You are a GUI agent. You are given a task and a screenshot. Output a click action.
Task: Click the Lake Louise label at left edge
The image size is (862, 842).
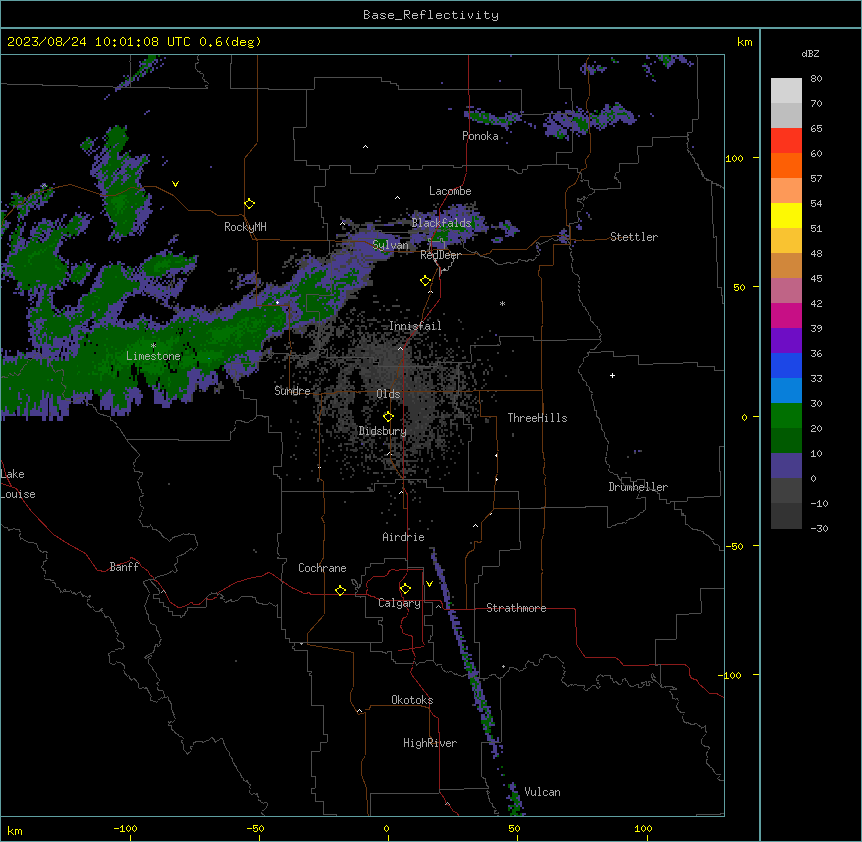click(18, 484)
